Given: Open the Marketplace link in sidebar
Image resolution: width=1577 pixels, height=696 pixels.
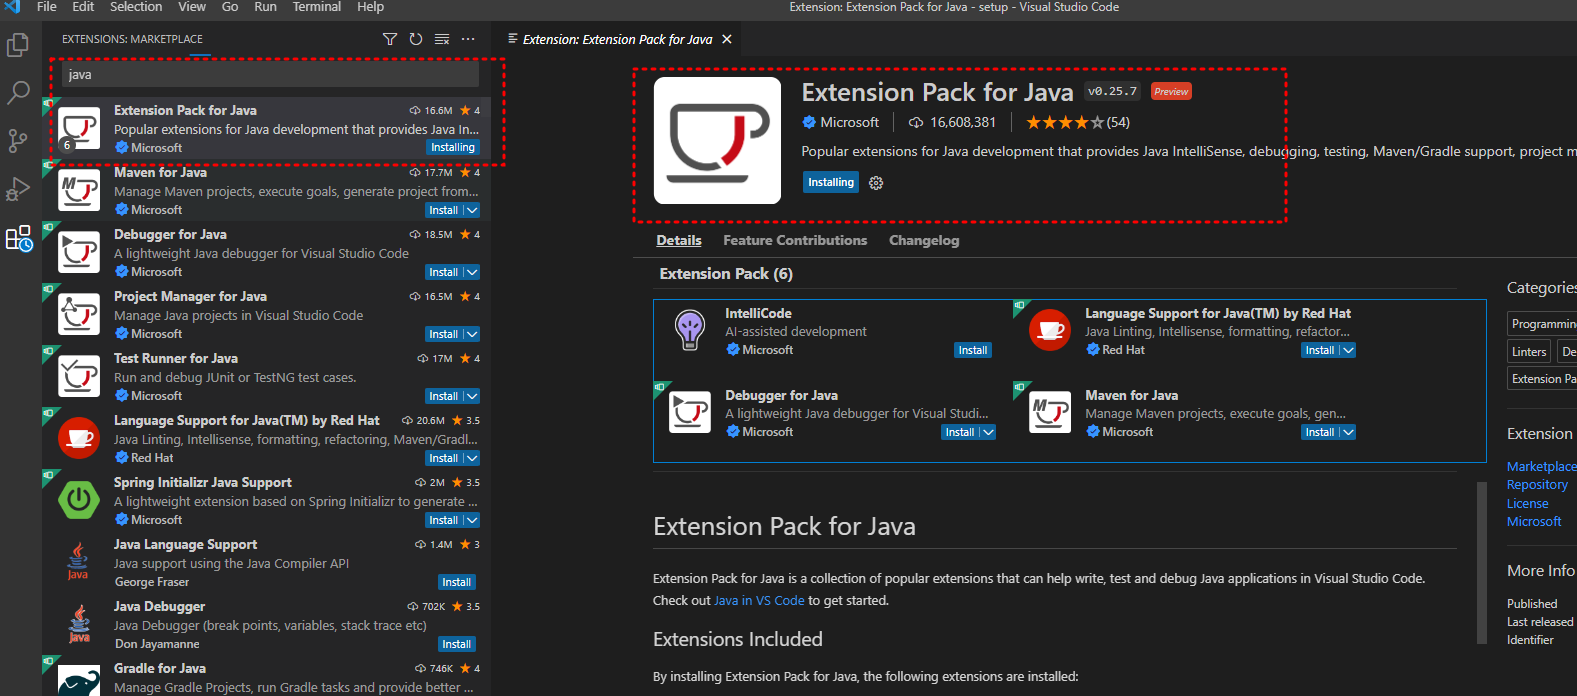Looking at the screenshot, I should (1541, 466).
